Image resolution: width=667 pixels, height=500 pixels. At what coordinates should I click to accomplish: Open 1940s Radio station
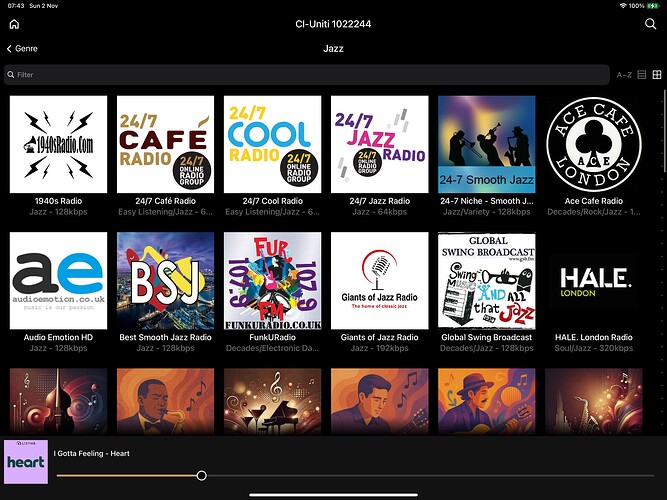pyautogui.click(x=58, y=144)
